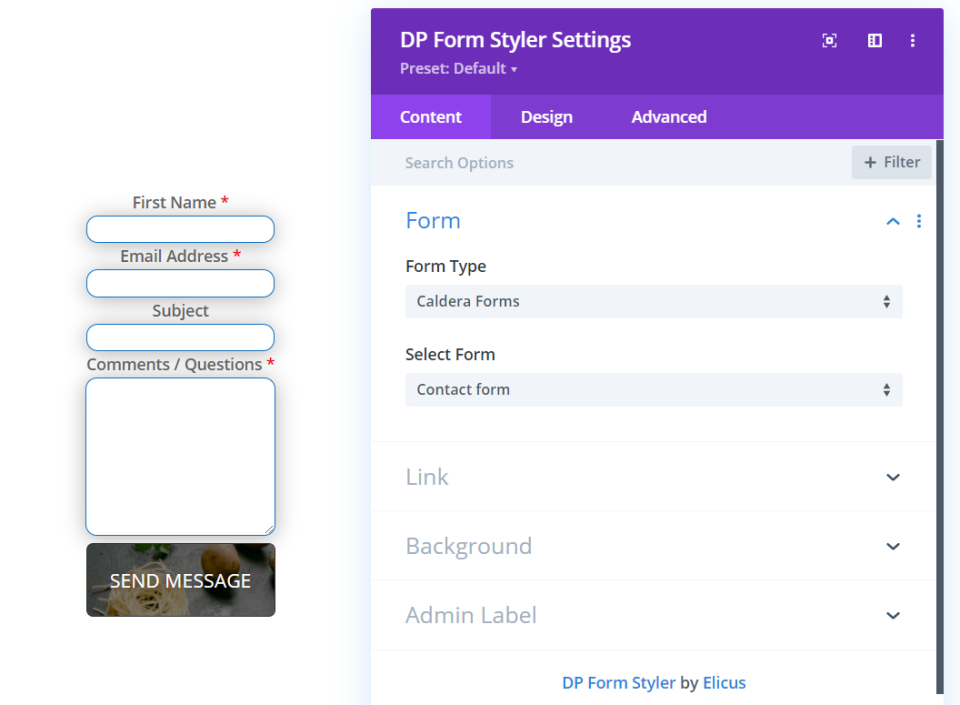Switch to the Advanced tab
This screenshot has height=705, width=960.
669,117
